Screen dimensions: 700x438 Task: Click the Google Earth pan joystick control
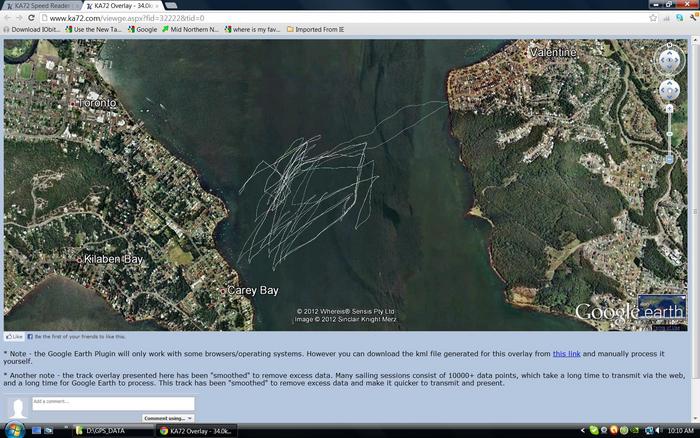point(669,91)
